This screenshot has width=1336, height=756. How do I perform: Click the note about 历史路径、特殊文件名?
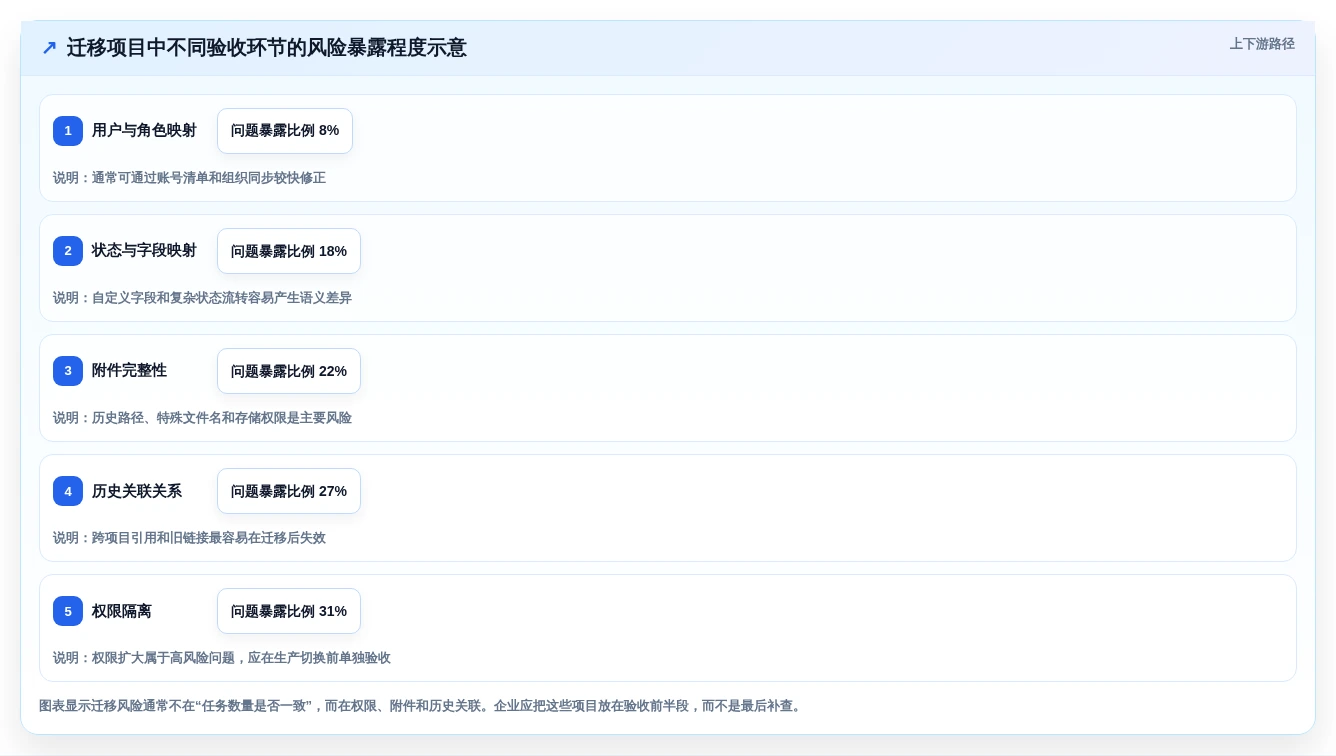(202, 418)
